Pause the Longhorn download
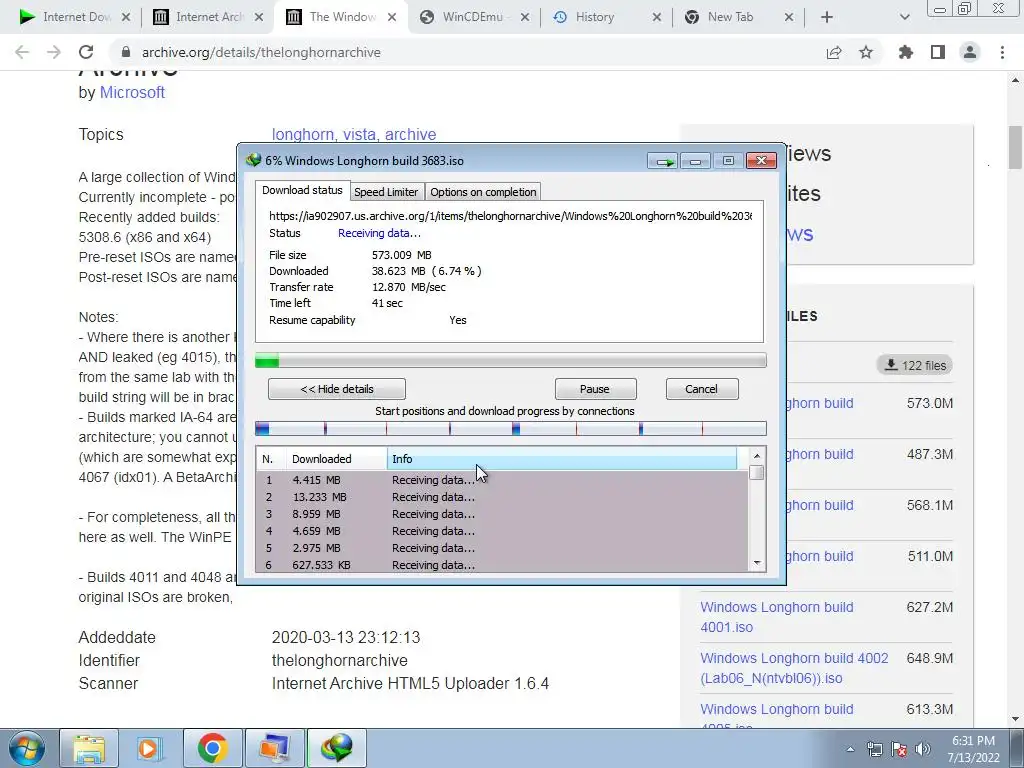Image resolution: width=1024 pixels, height=768 pixels. (x=595, y=389)
